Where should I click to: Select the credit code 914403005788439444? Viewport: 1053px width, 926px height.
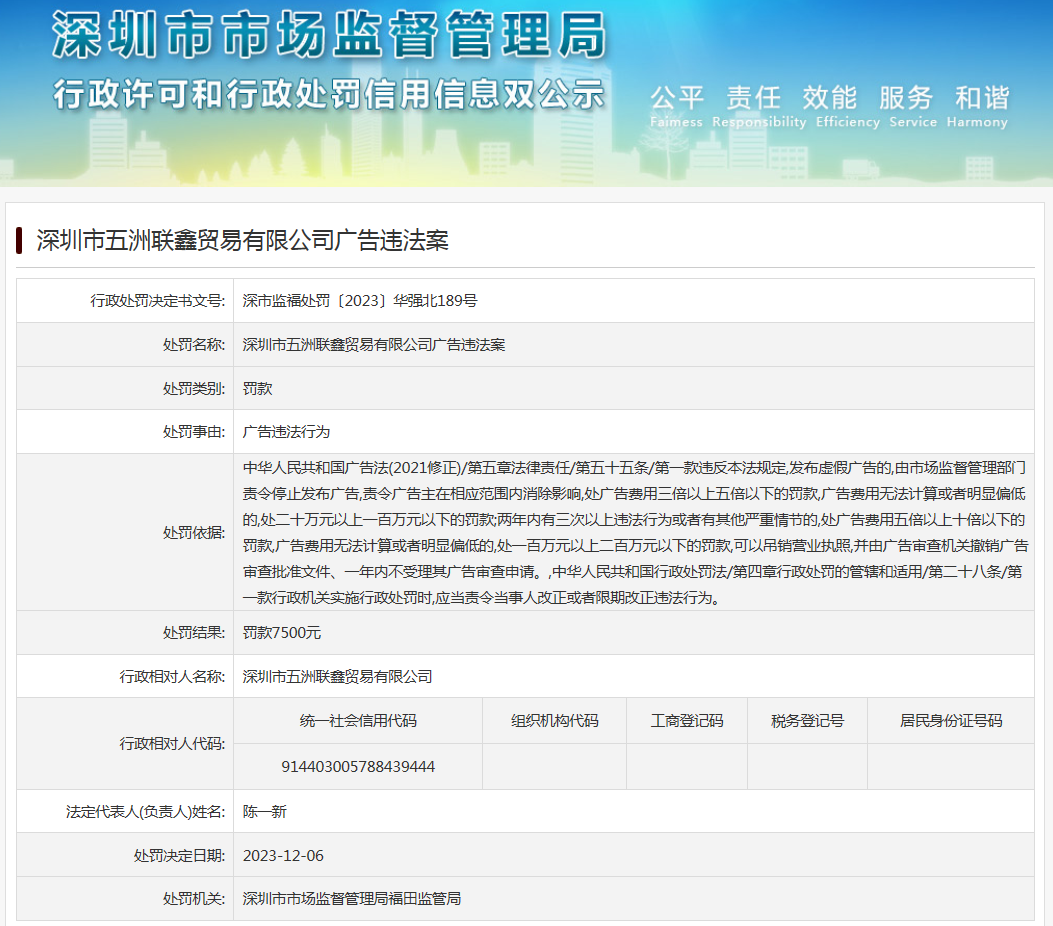tap(358, 767)
